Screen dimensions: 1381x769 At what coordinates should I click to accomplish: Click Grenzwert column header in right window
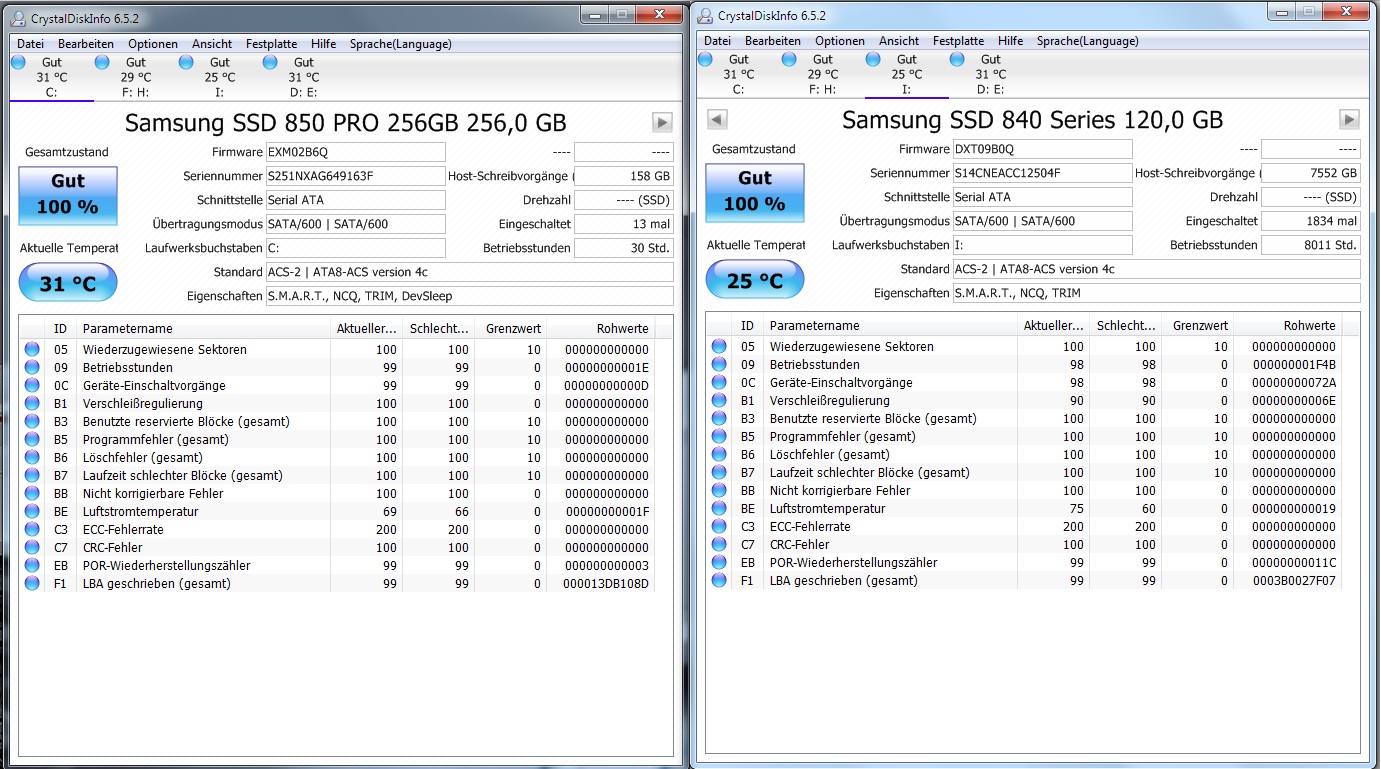point(1197,325)
